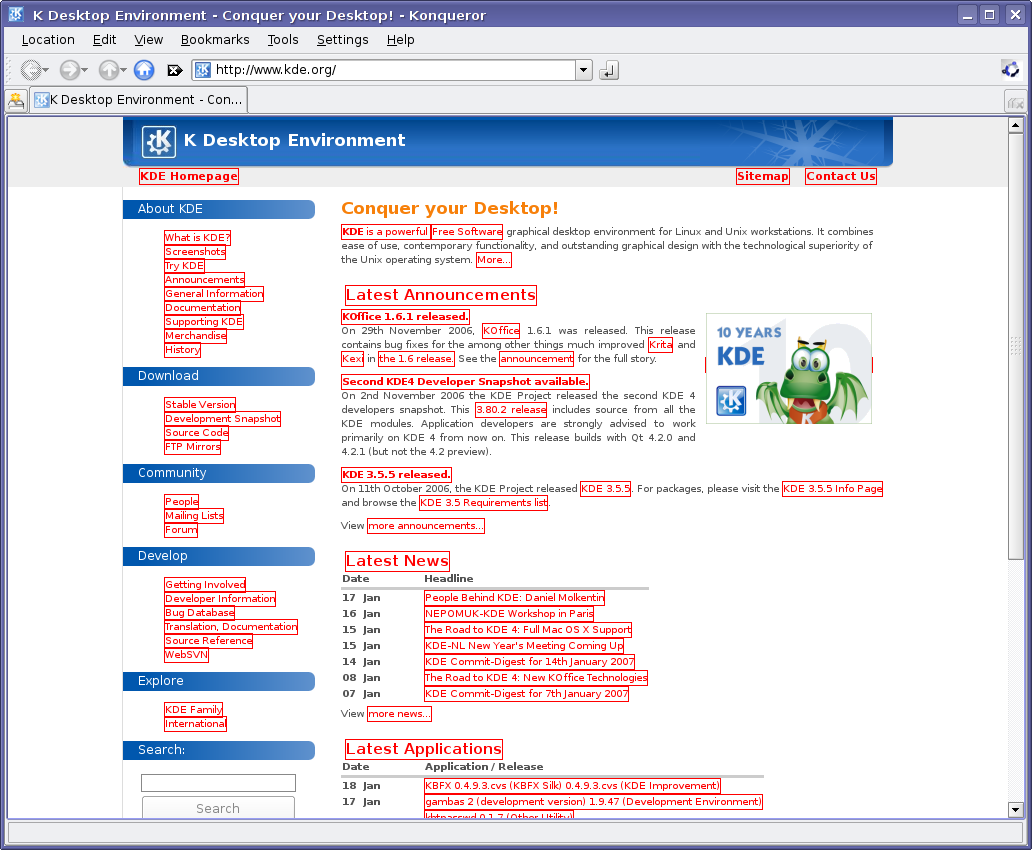Open the KDE 3.5.5 Info Page link
The height and width of the screenshot is (850, 1032).
click(x=833, y=489)
